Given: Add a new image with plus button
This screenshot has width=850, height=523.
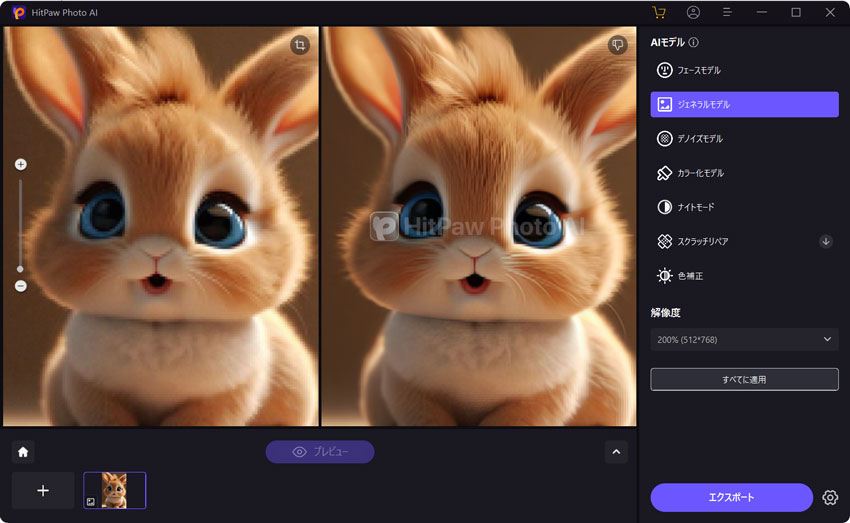Looking at the screenshot, I should 43,490.
